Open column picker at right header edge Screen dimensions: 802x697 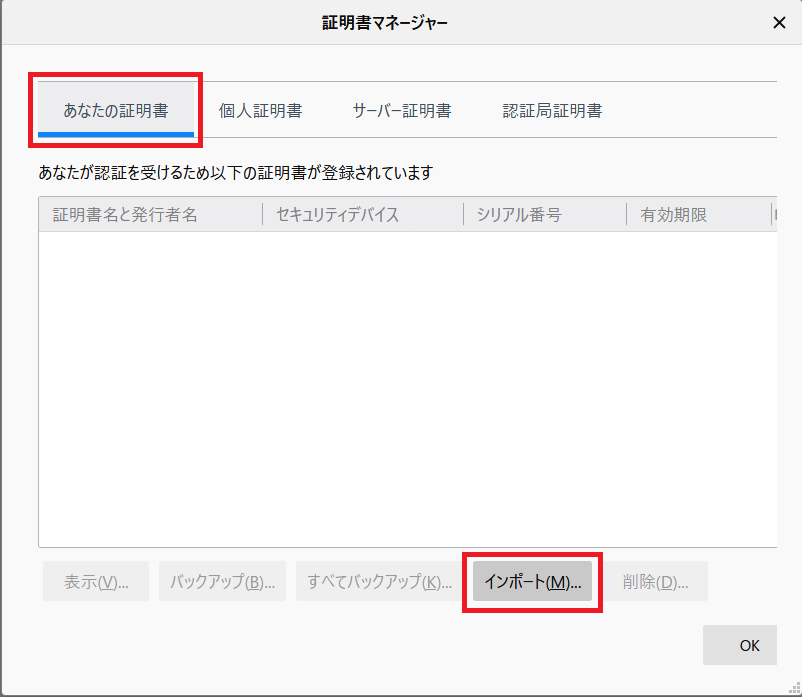tap(773, 215)
